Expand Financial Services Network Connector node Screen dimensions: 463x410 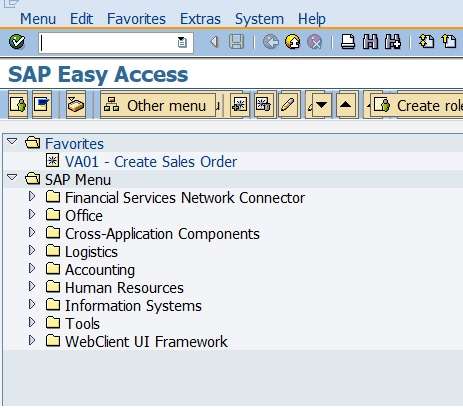[32, 196]
